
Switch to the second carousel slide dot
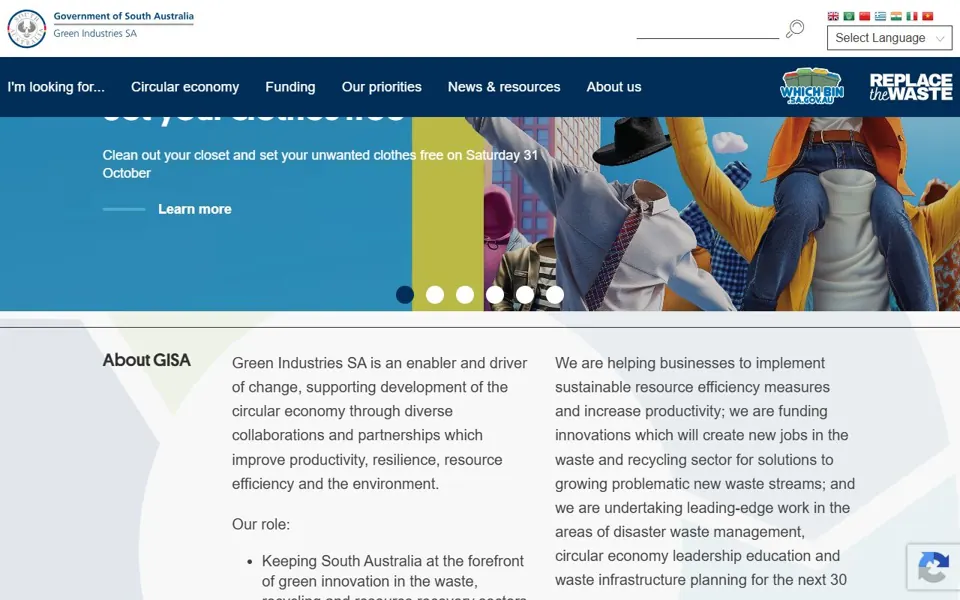435,294
